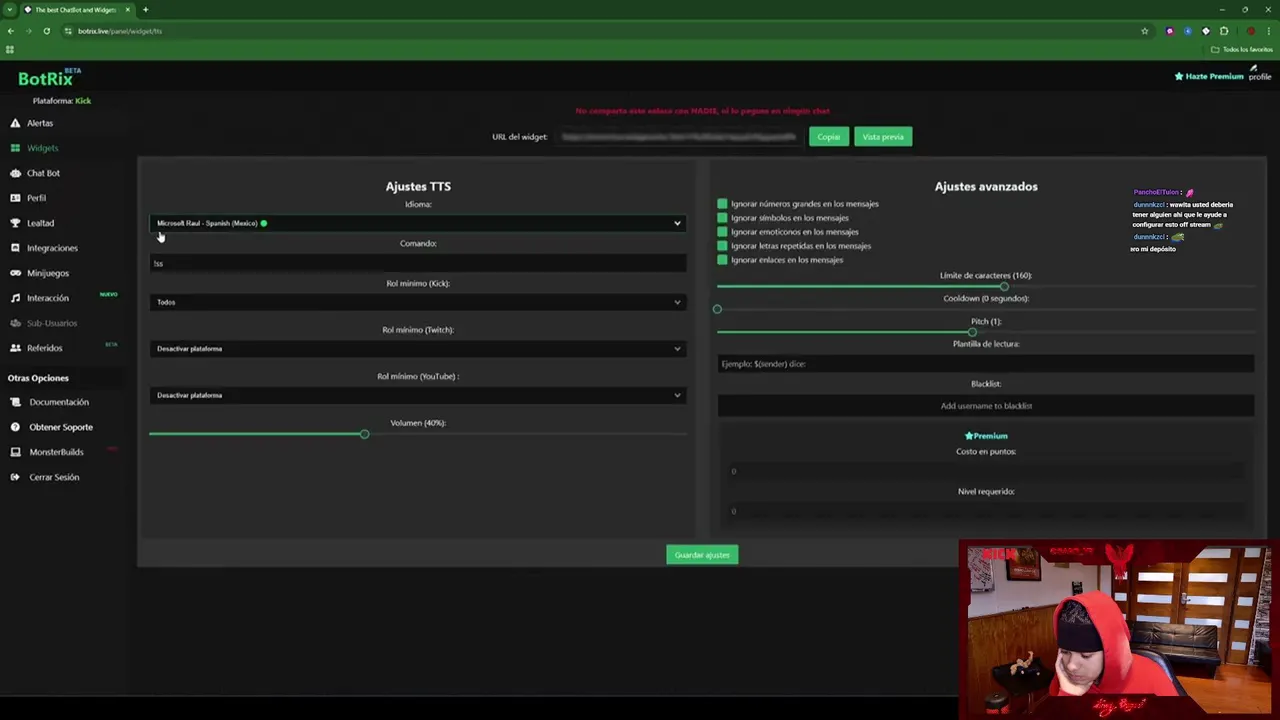Click the Perfil sidebar icon
1280x720 pixels.
(x=15, y=198)
